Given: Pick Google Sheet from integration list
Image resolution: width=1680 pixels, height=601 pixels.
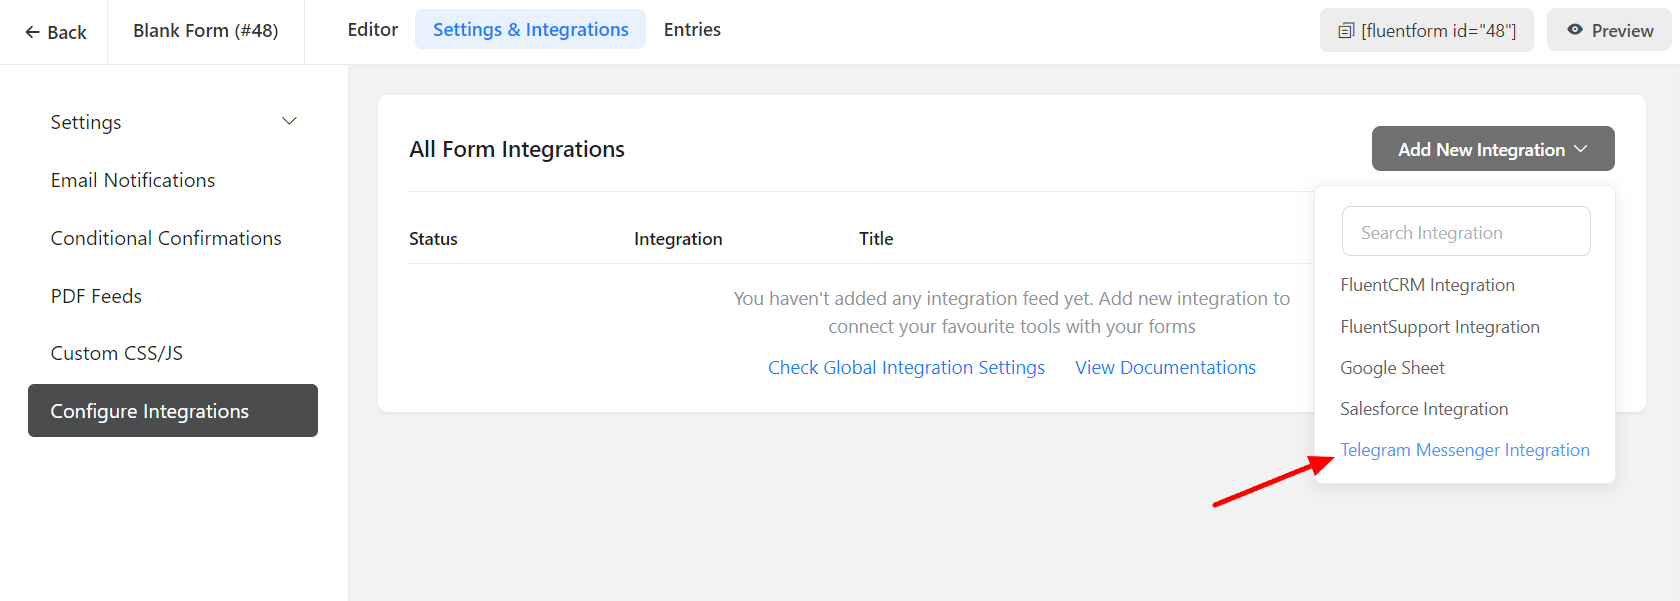Looking at the screenshot, I should click(x=1392, y=368).
